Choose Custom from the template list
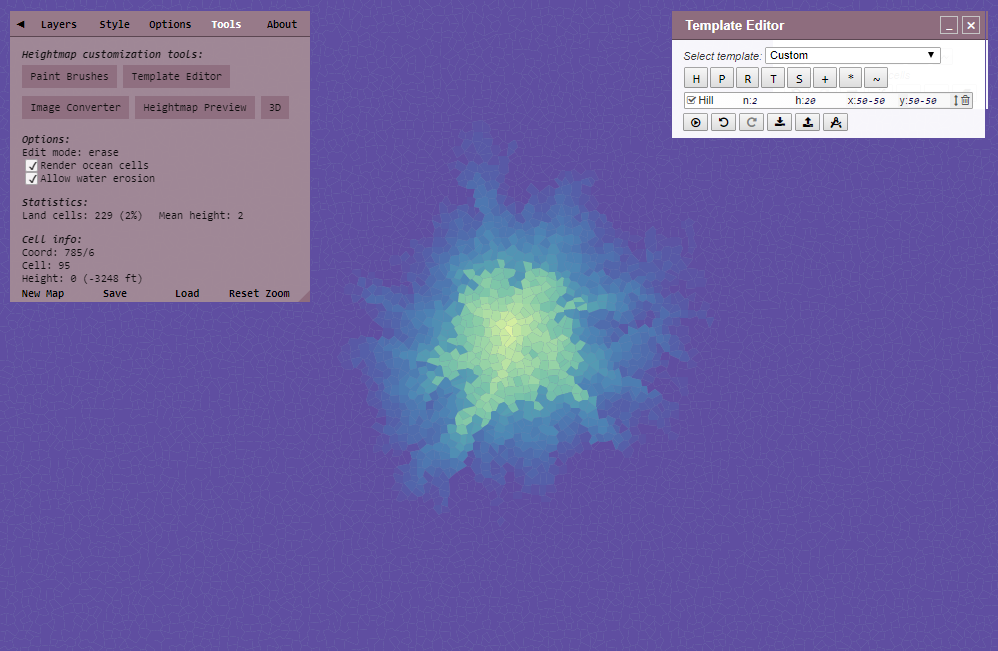 pyautogui.click(x=852, y=55)
